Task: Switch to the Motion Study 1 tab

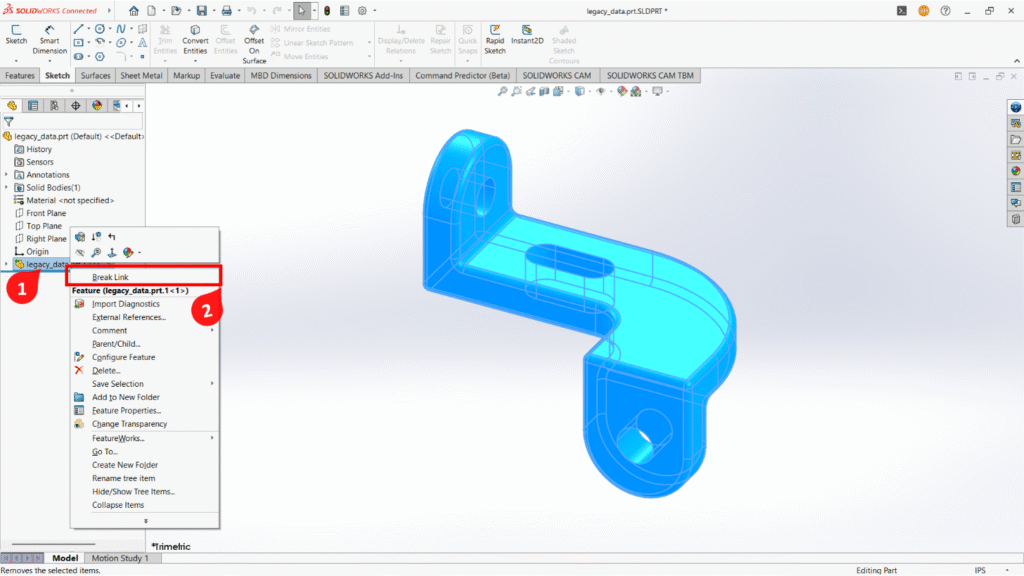Action: click(121, 558)
